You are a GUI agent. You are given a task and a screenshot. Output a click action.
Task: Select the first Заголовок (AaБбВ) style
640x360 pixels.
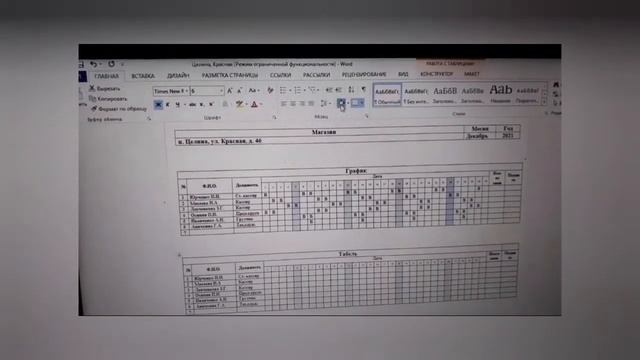(444, 95)
